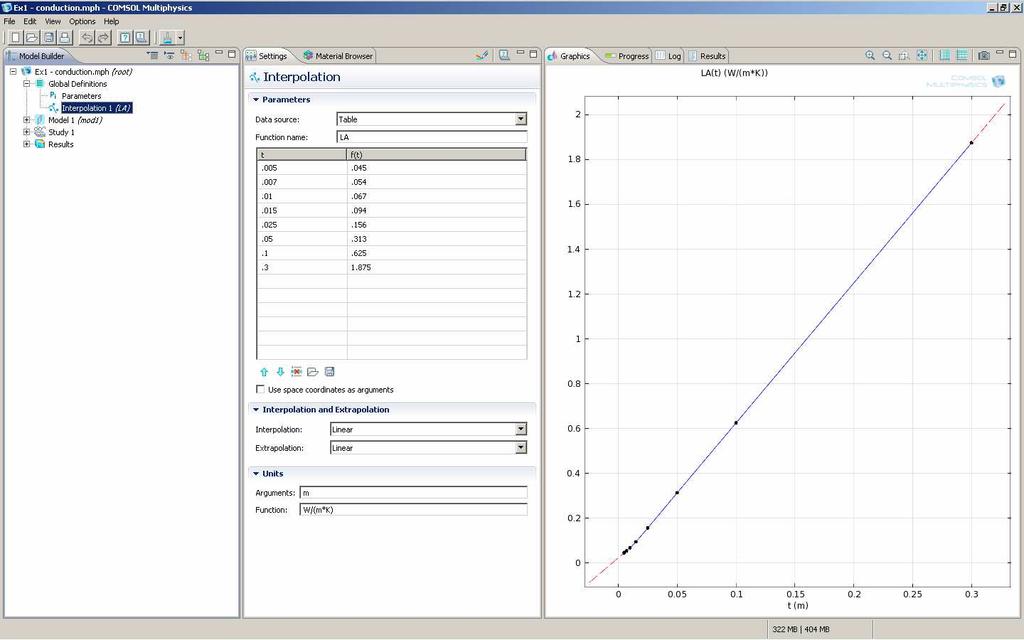
Task: Click the orange tree-node icon in Model Builder
Action: click(186, 56)
